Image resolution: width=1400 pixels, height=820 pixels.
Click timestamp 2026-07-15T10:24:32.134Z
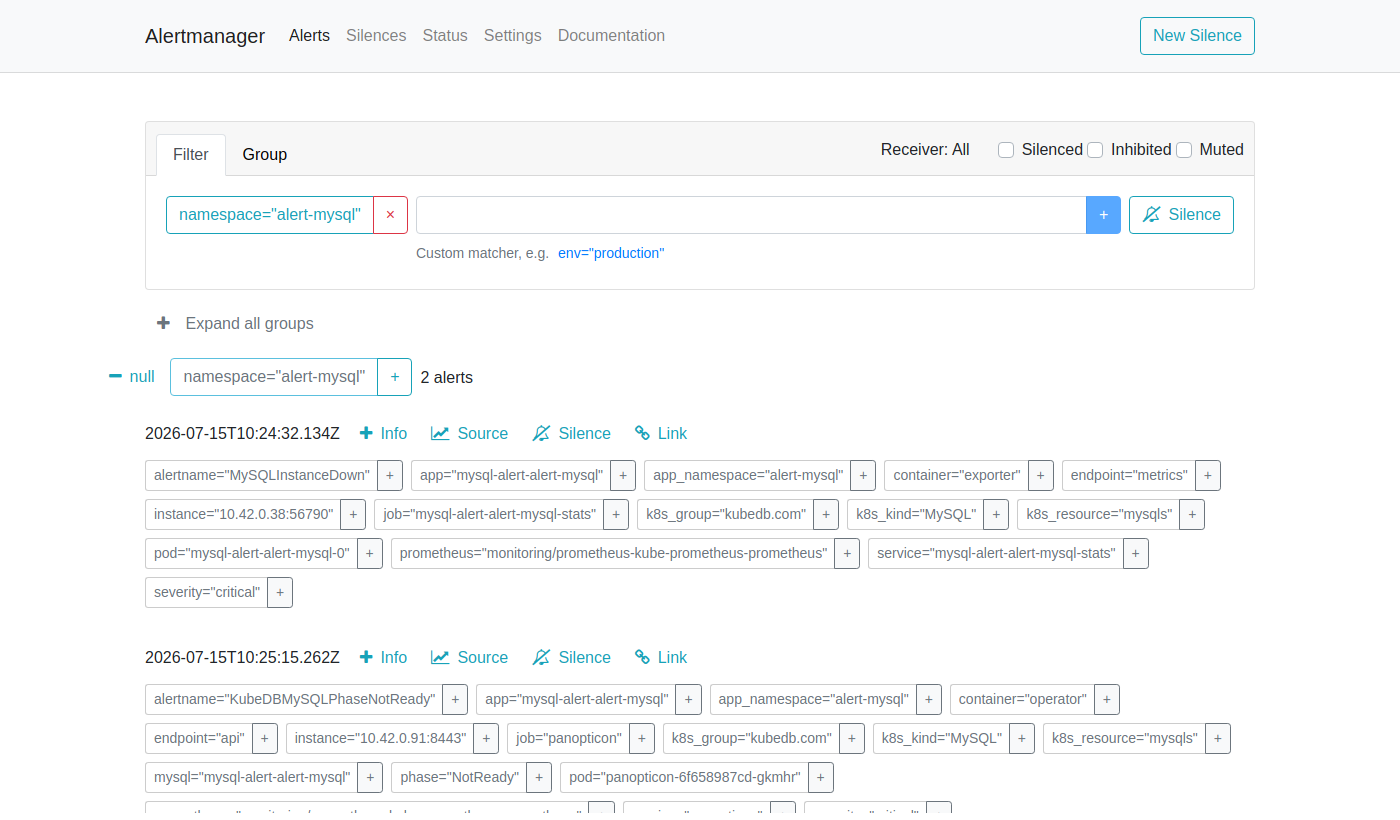coord(242,433)
